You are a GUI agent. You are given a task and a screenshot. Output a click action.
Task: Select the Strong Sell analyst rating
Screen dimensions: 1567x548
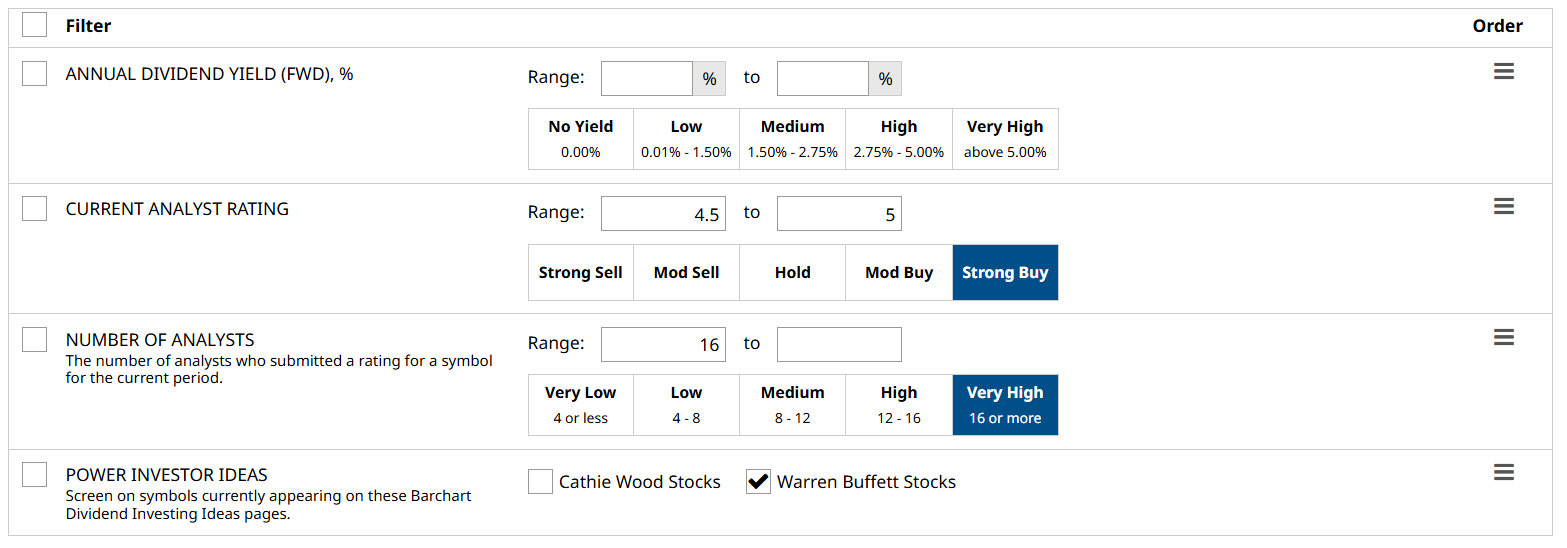point(581,273)
